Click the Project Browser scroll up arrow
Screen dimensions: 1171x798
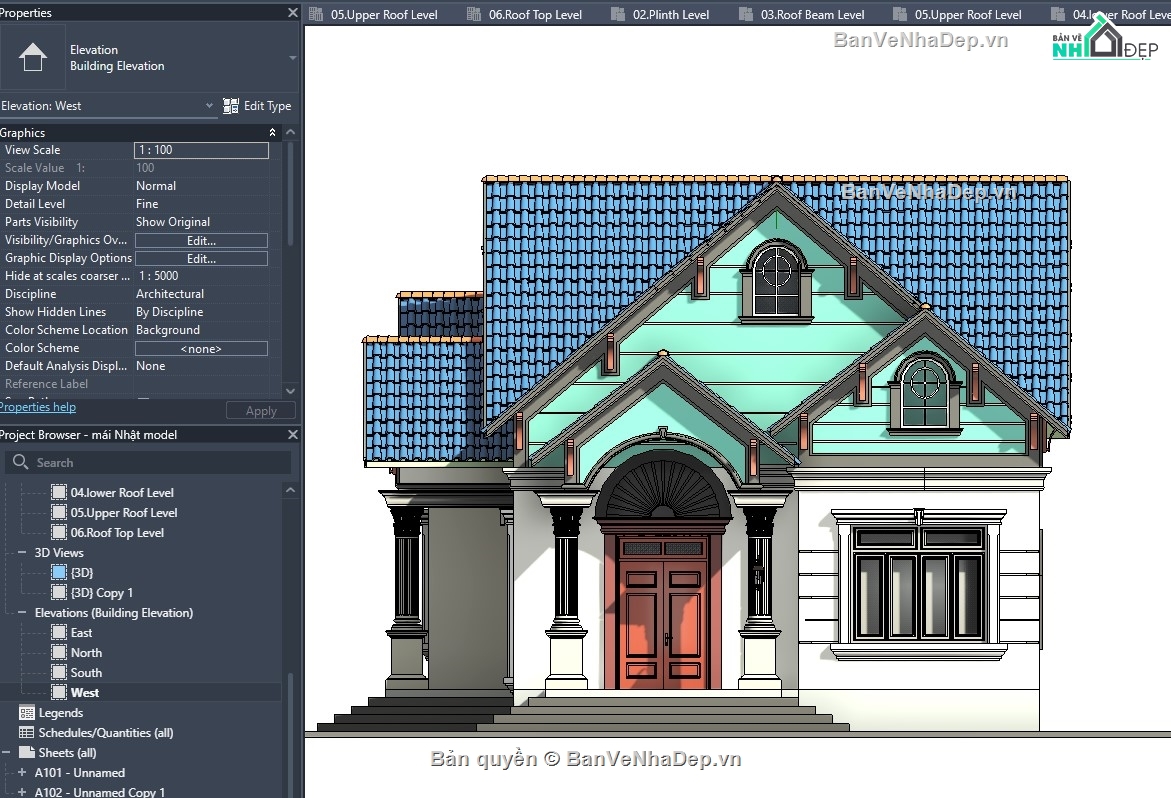pyautogui.click(x=291, y=490)
